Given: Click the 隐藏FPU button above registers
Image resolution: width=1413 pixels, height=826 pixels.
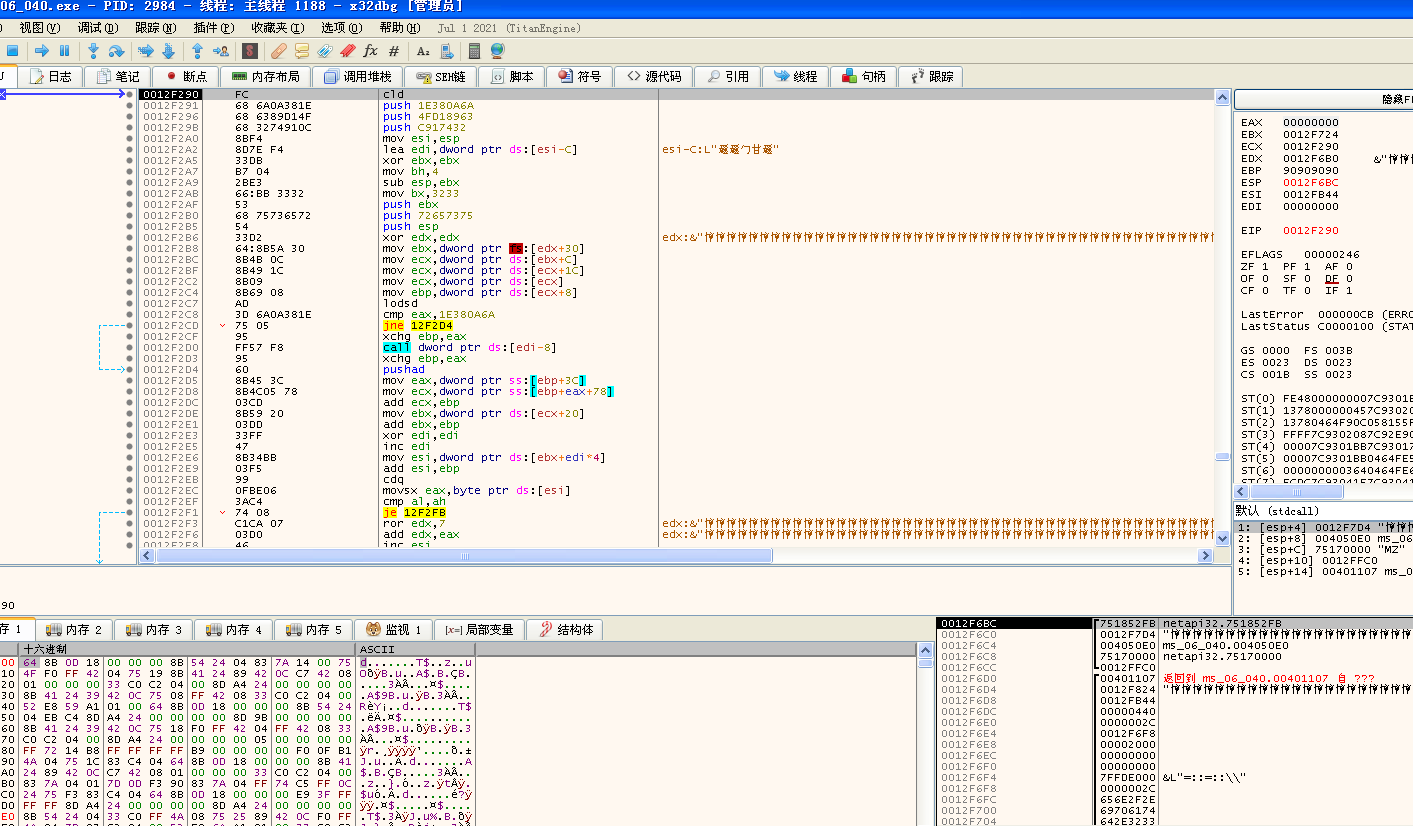Looking at the screenshot, I should point(1322,99).
